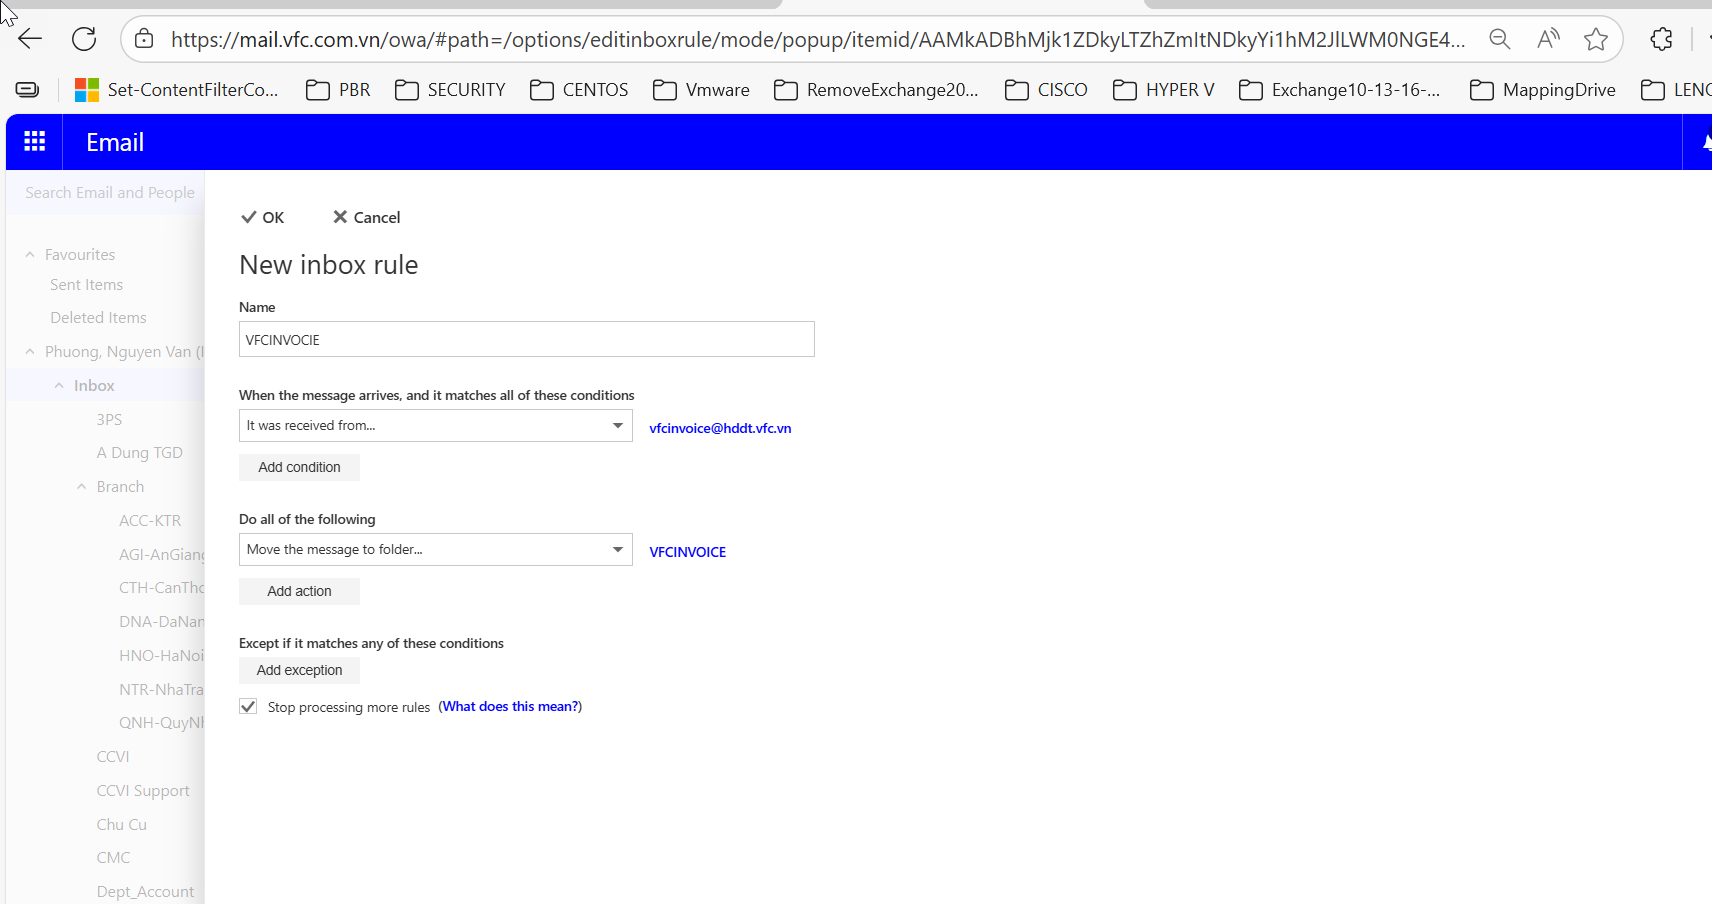Viewport: 1712px width, 904px height.
Task: Collapse the Favourites folder group
Action: [x=30, y=255]
